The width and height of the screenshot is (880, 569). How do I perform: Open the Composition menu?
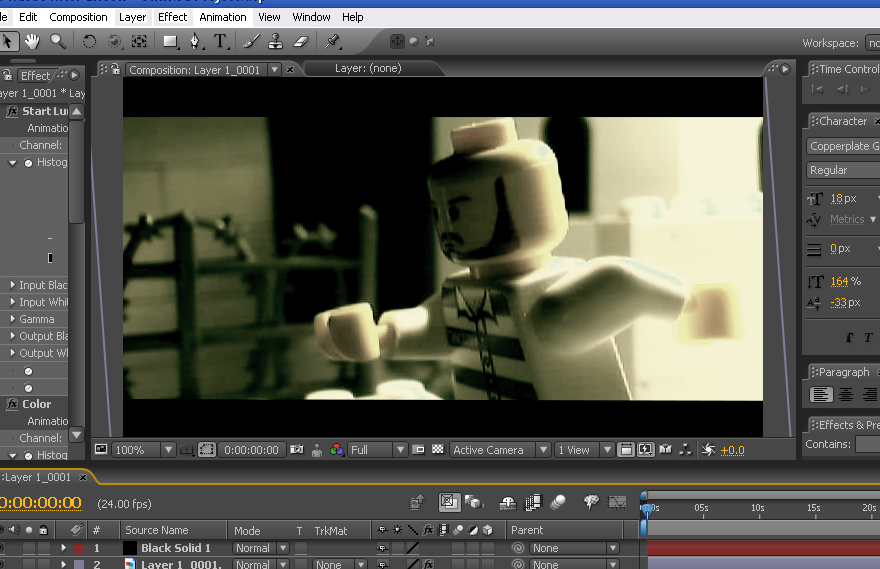pyautogui.click(x=78, y=17)
